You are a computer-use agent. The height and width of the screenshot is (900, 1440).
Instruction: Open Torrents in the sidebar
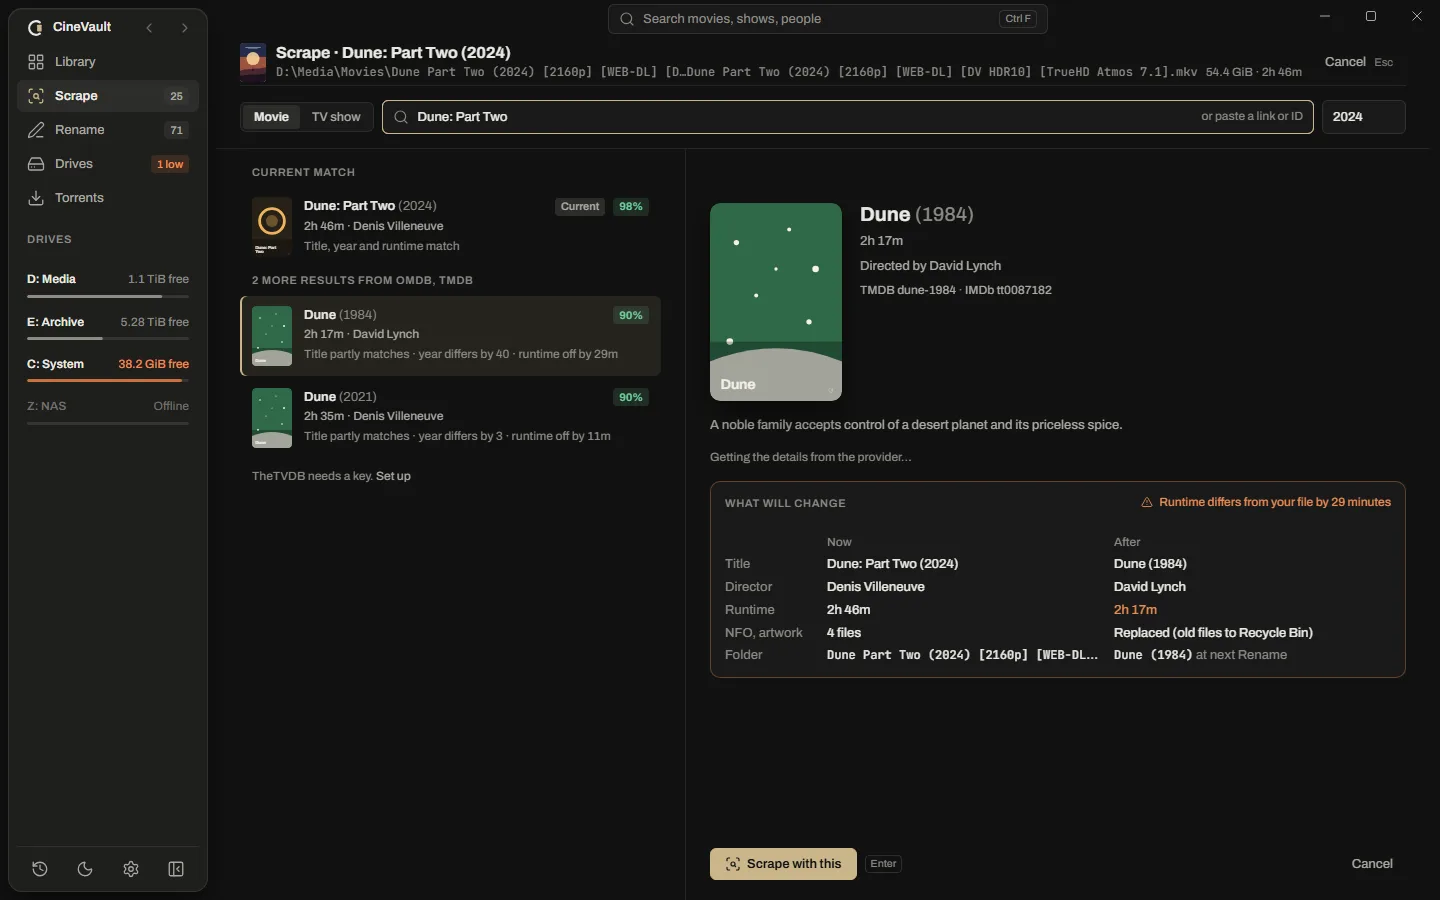[x=108, y=198]
